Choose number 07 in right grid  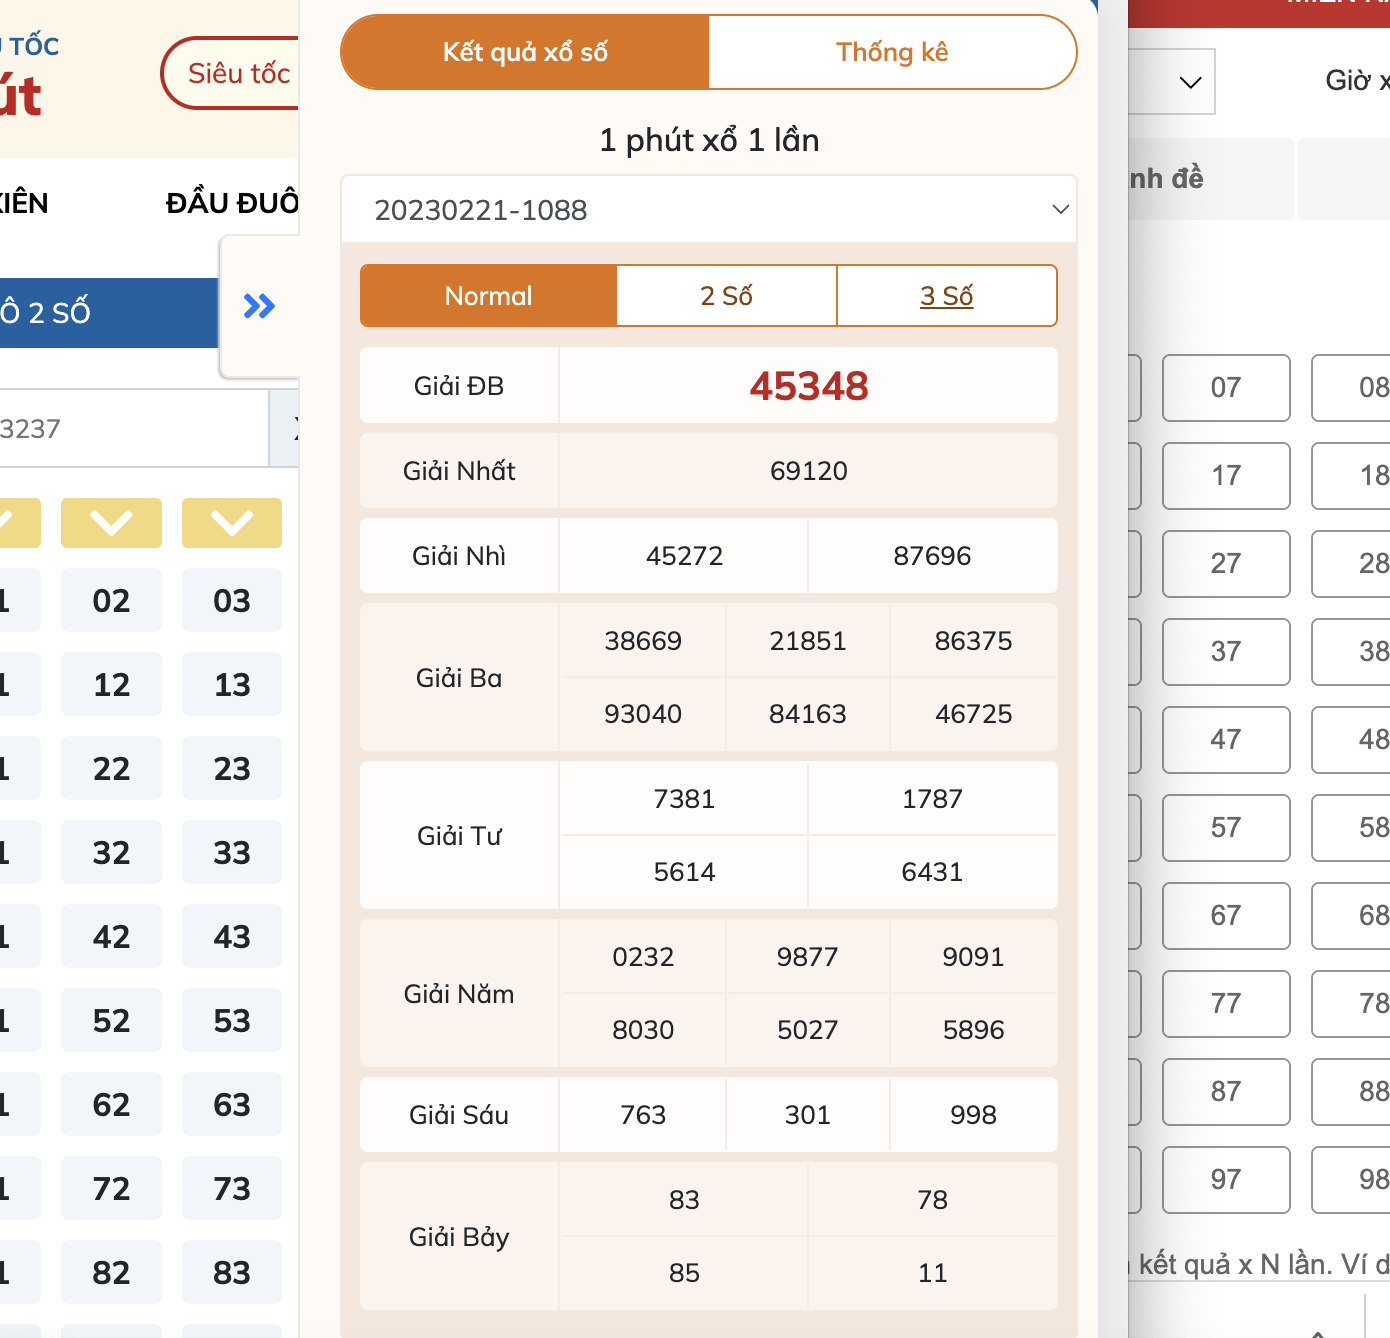point(1226,388)
